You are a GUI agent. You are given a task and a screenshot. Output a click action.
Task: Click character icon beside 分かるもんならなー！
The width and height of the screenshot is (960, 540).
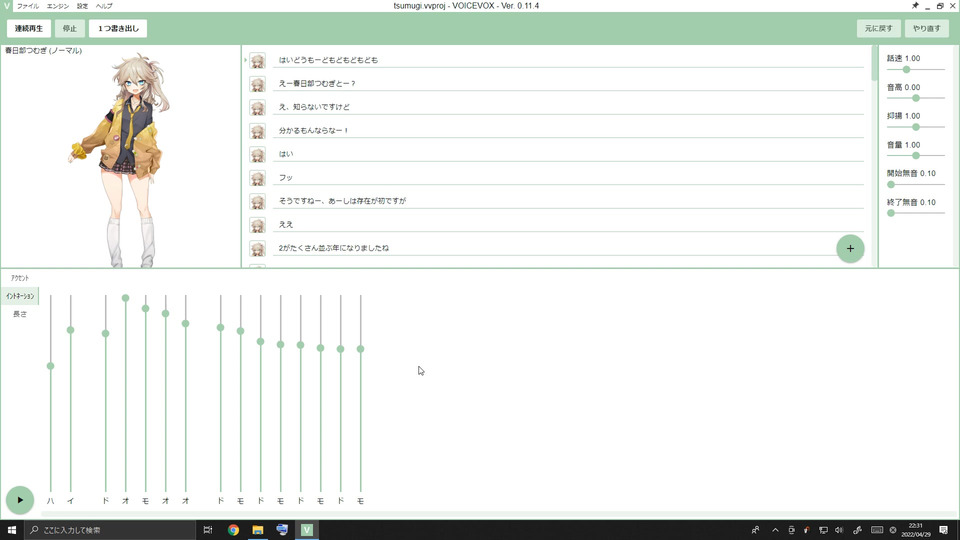point(258,131)
